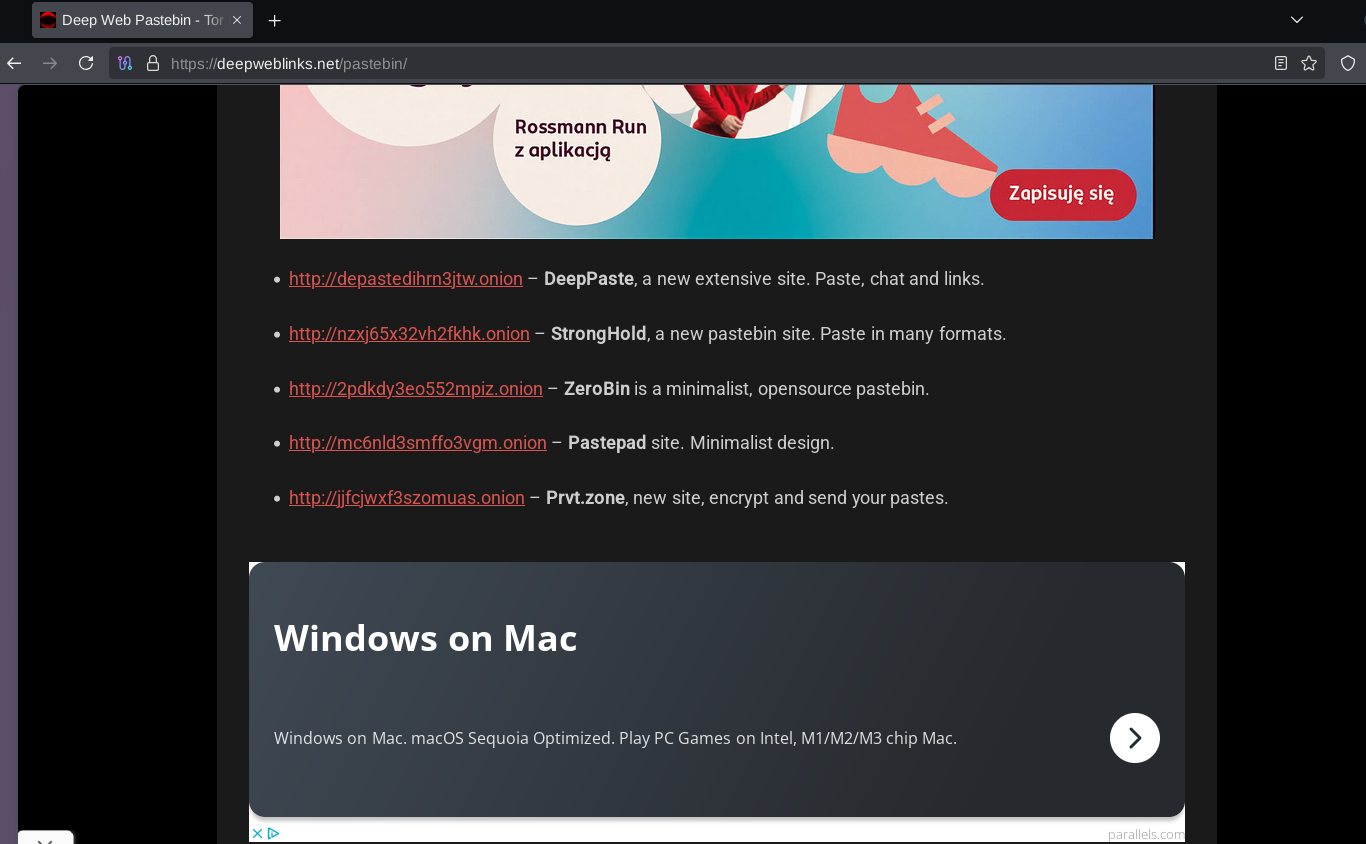Go back to the previous page
Screen dimensions: 1366x844
[x=14, y=63]
